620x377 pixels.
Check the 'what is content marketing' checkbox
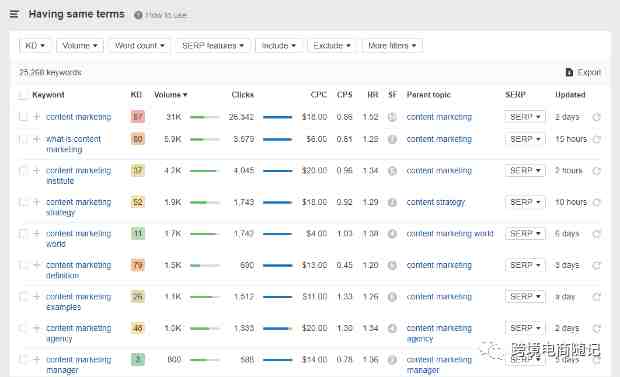coord(23,139)
